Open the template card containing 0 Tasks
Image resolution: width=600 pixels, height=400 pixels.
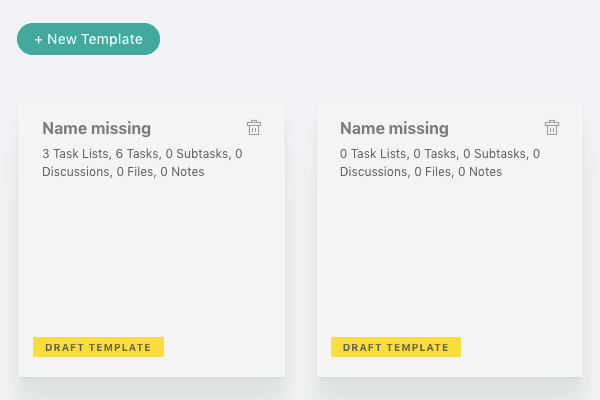(450, 237)
